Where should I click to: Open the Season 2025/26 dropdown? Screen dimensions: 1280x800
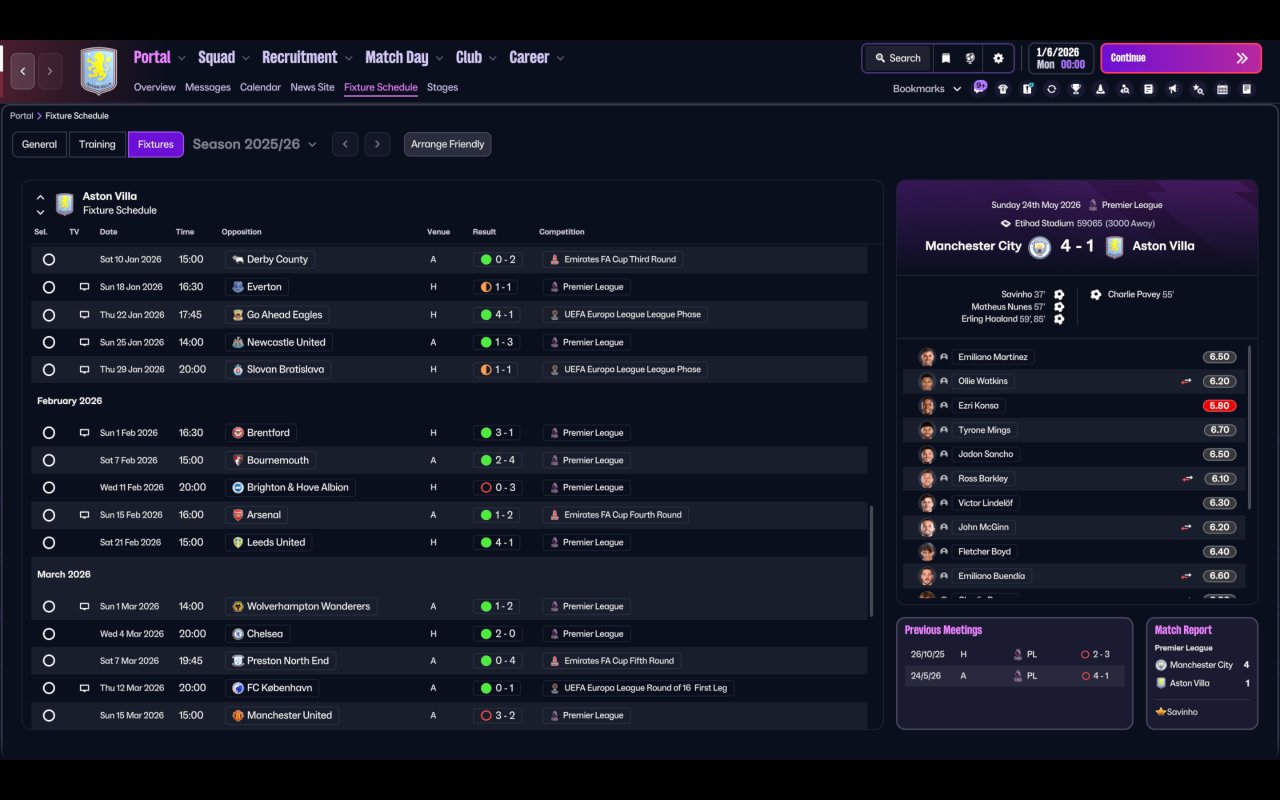click(x=254, y=144)
